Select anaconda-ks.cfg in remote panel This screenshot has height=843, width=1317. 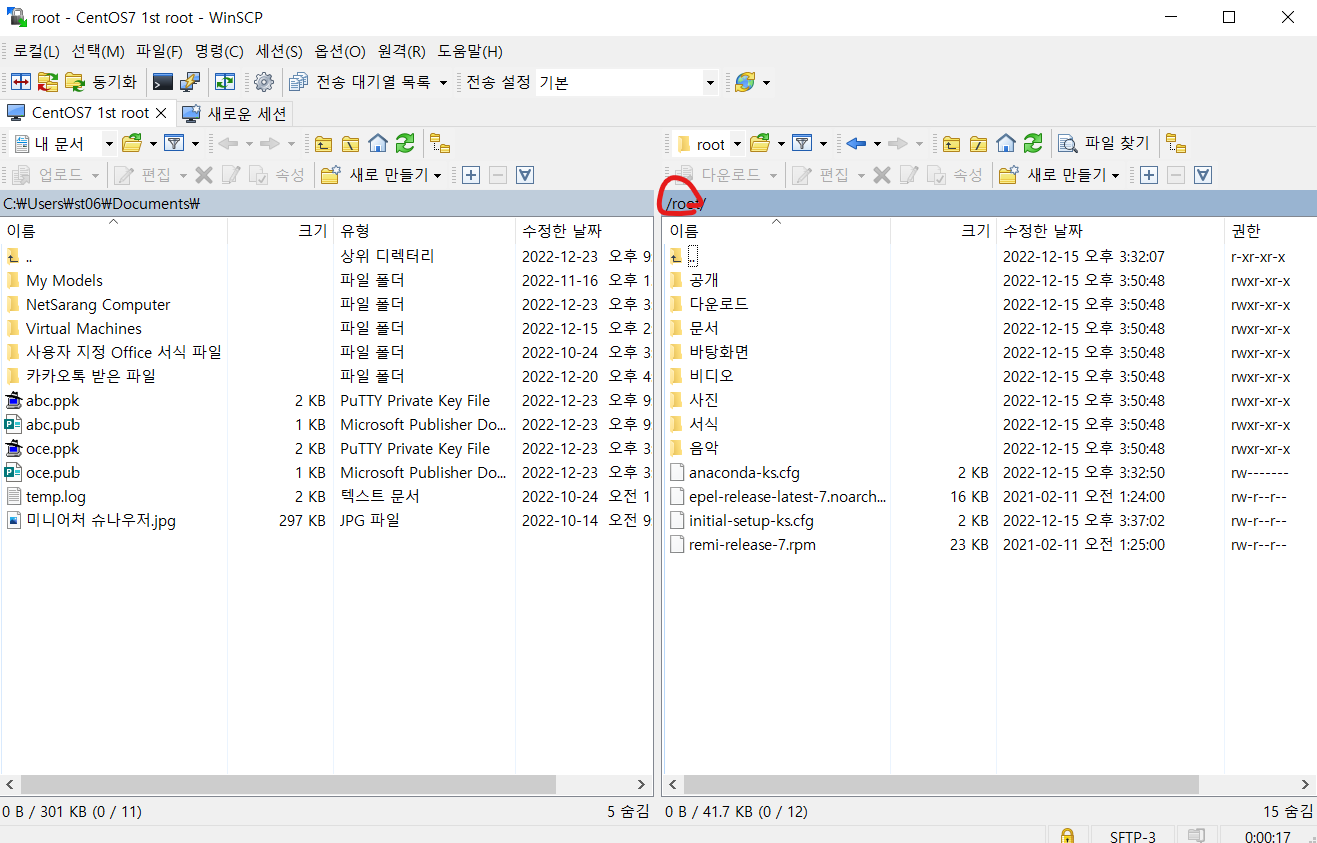(x=744, y=472)
